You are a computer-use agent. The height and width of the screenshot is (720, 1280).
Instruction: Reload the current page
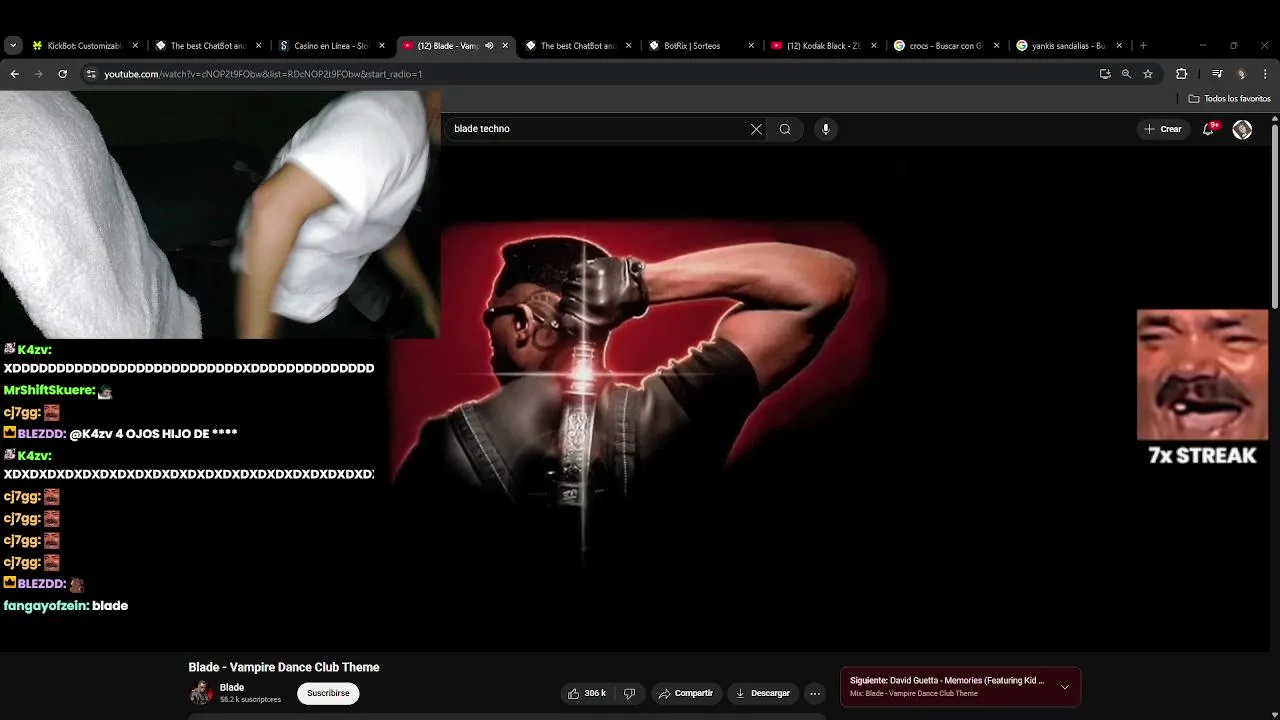coord(62,74)
